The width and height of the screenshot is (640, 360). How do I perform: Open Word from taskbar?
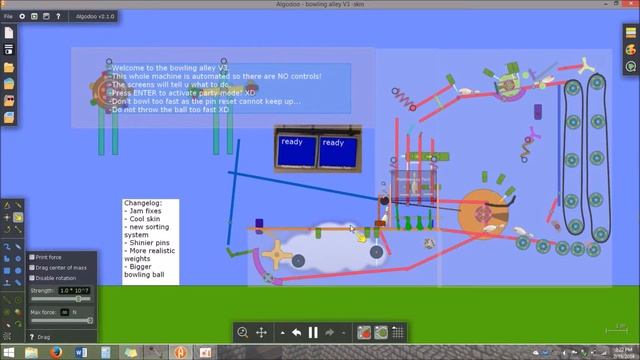pos(81,353)
